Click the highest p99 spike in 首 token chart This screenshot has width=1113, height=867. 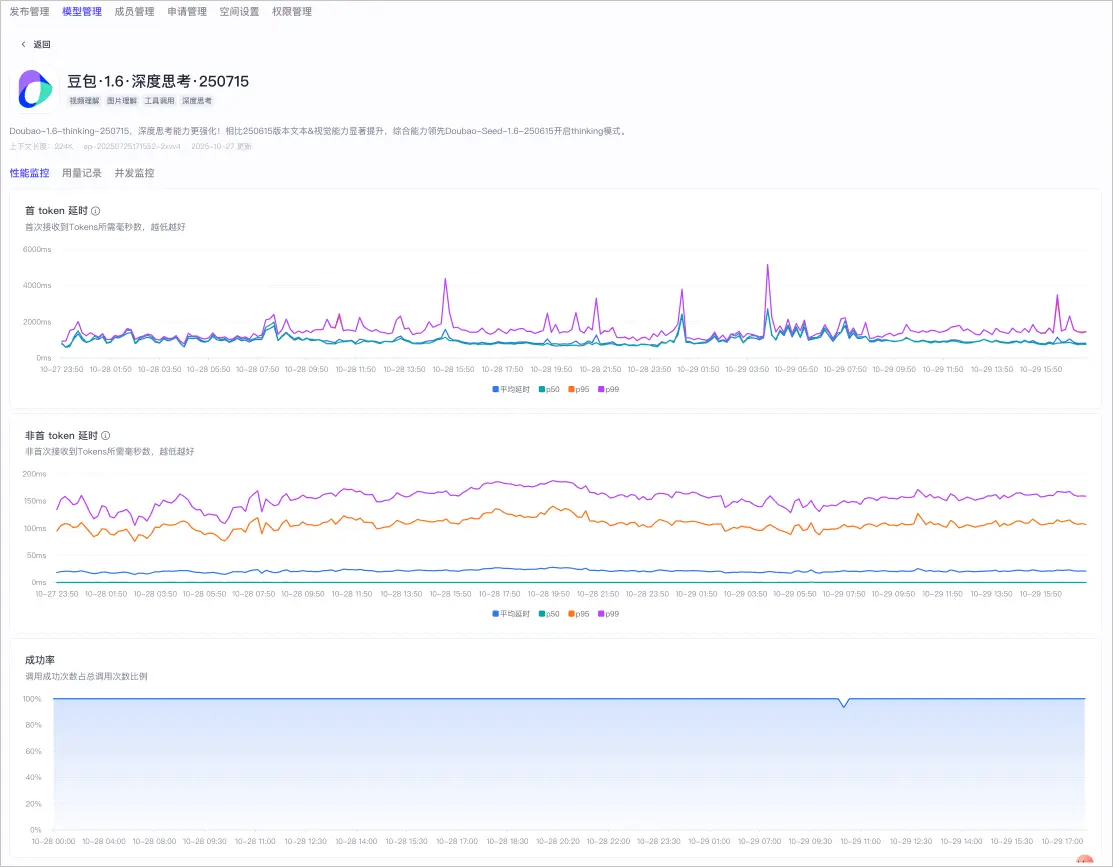pos(767,266)
